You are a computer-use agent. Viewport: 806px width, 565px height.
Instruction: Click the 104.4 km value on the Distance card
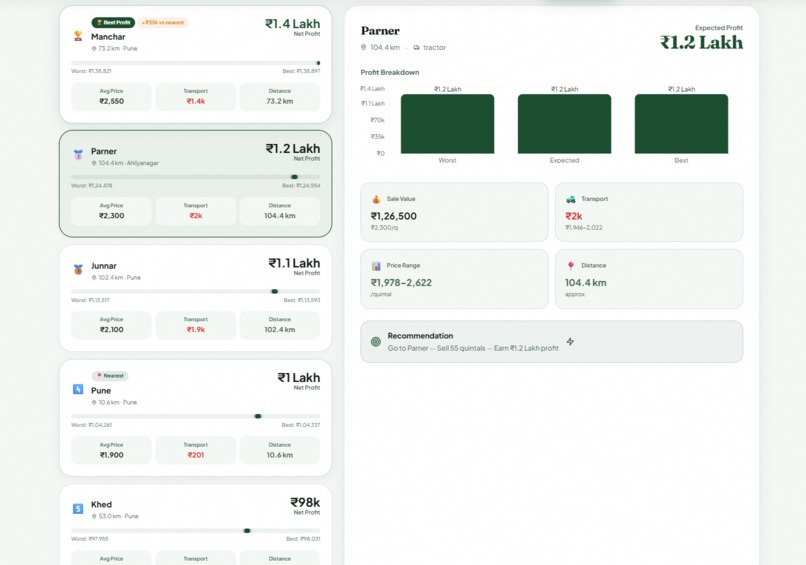[x=585, y=283]
